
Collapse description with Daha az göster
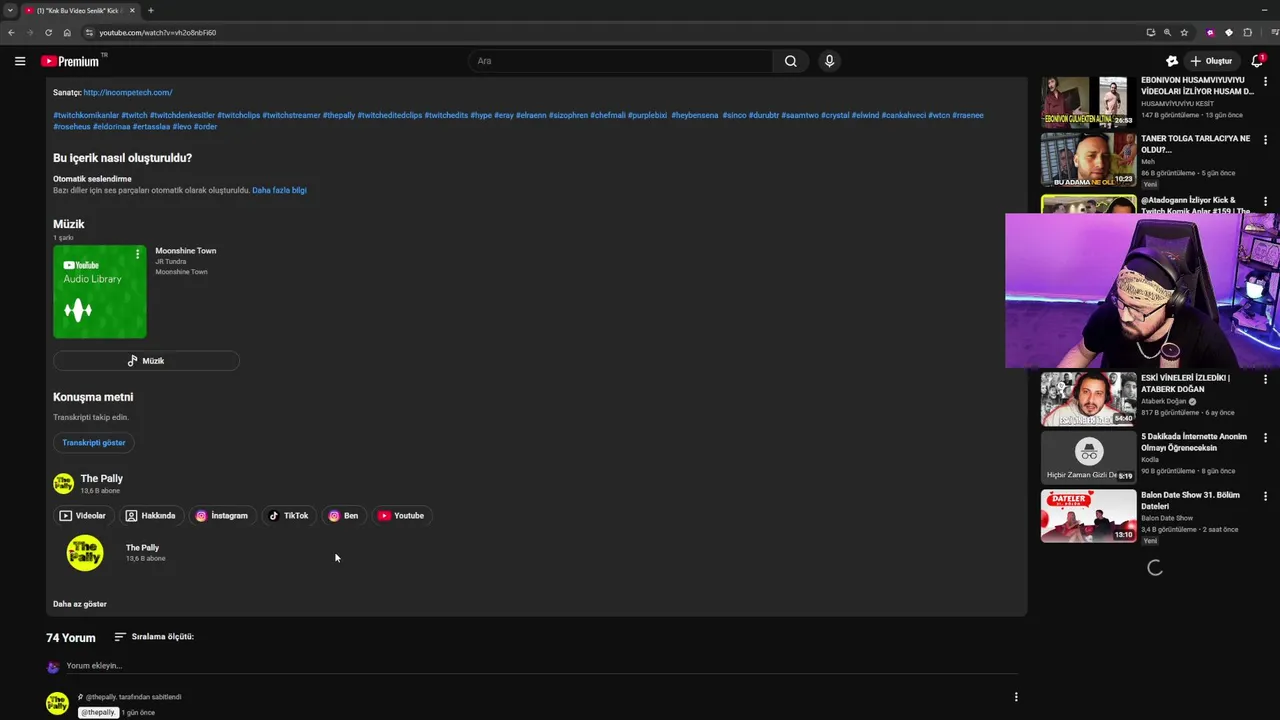click(80, 604)
